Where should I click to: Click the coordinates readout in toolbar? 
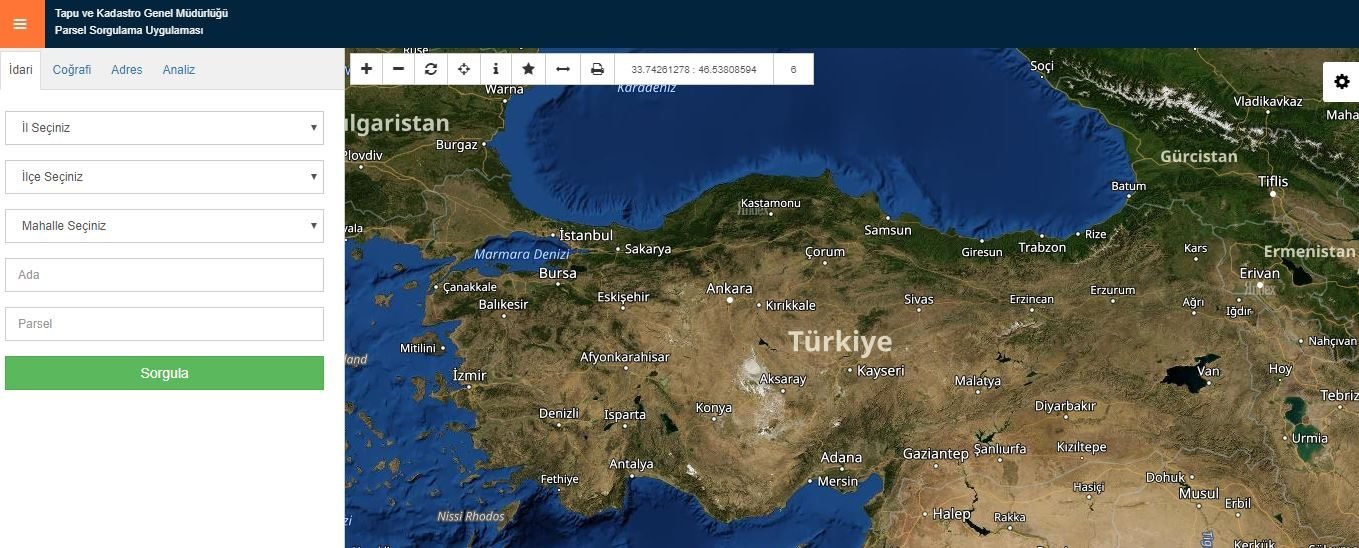click(x=694, y=70)
